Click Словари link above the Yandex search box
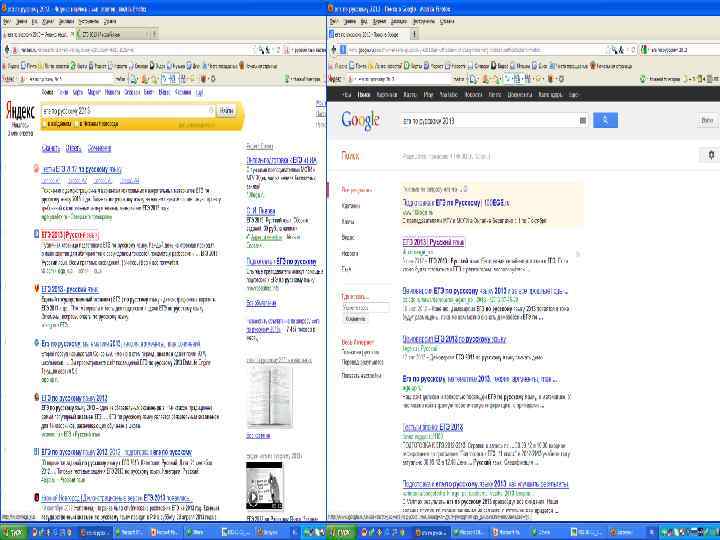The width and height of the screenshot is (720, 540). tap(132, 92)
